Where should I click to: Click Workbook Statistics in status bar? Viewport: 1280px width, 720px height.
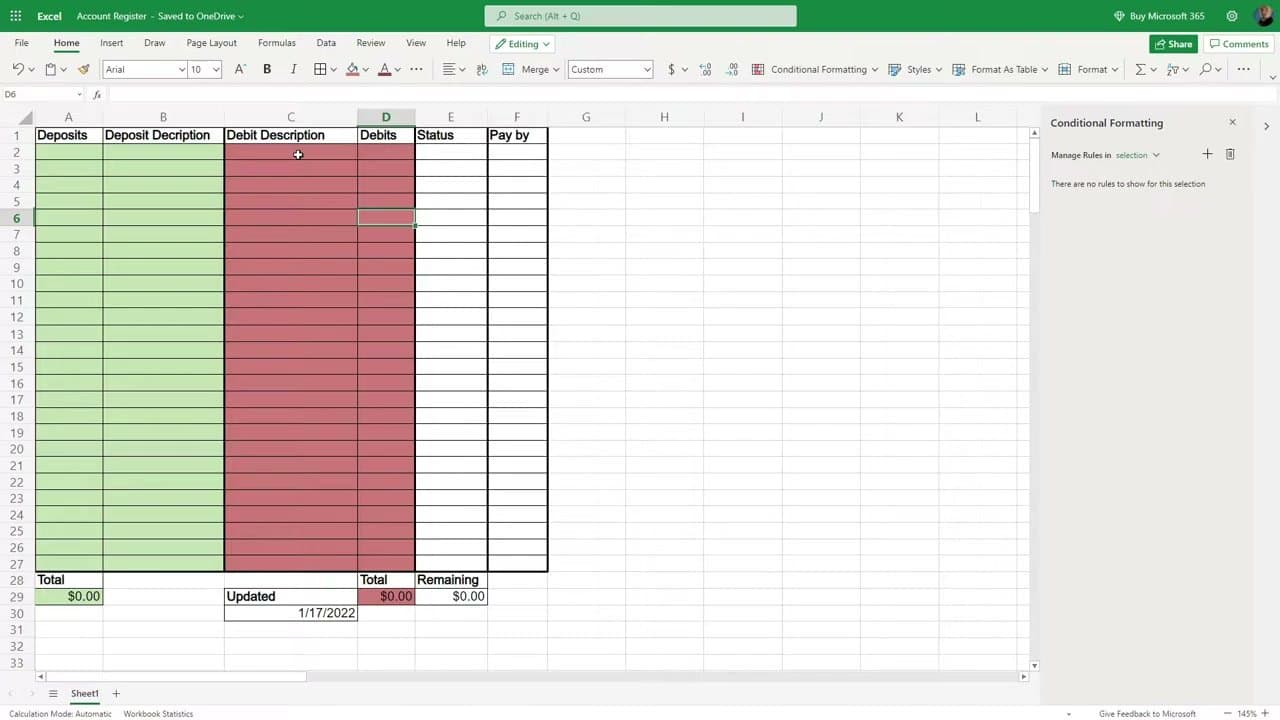point(158,714)
